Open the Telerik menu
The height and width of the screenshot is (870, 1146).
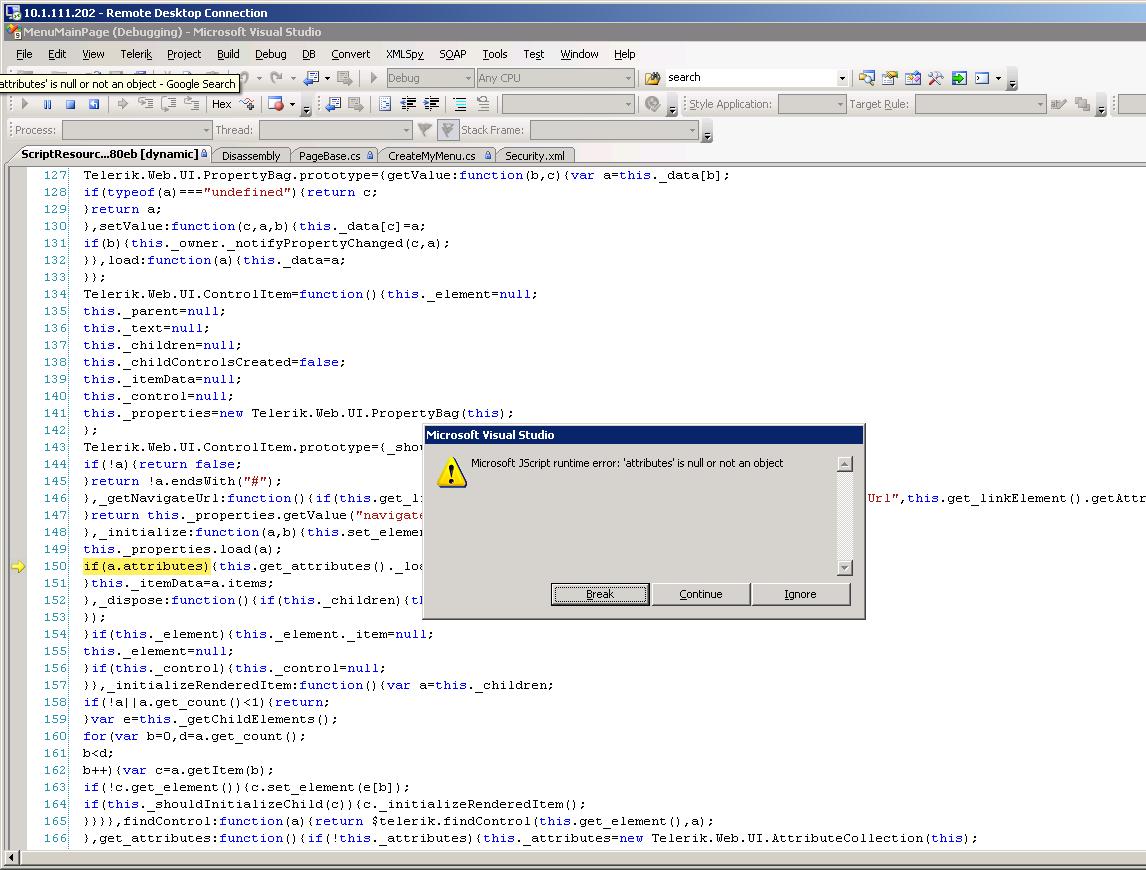click(x=136, y=54)
